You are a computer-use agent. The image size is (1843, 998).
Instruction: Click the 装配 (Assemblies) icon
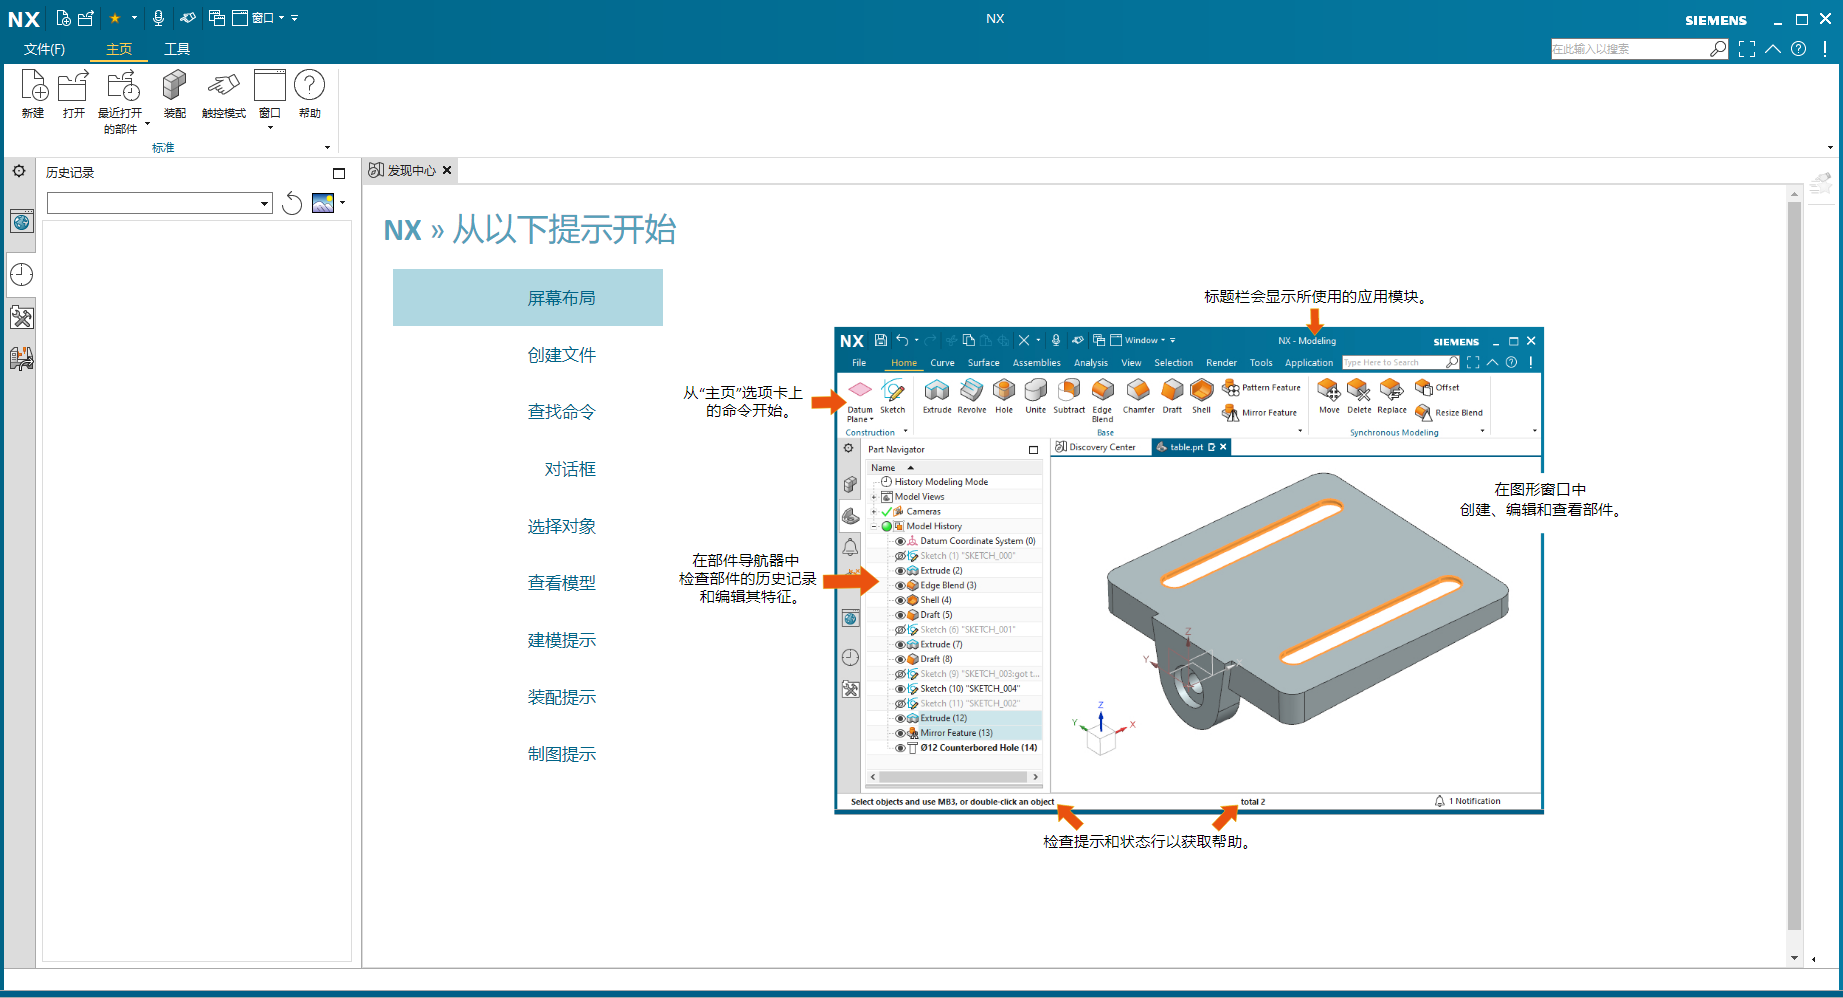(x=173, y=95)
